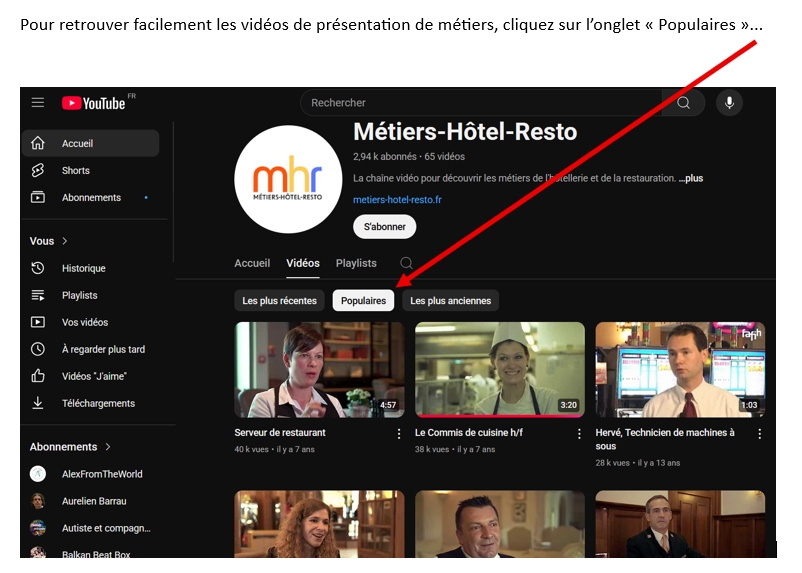Viewport: 802px width, 573px height.
Task: Click the YouTube logo
Action: pyautogui.click(x=94, y=103)
